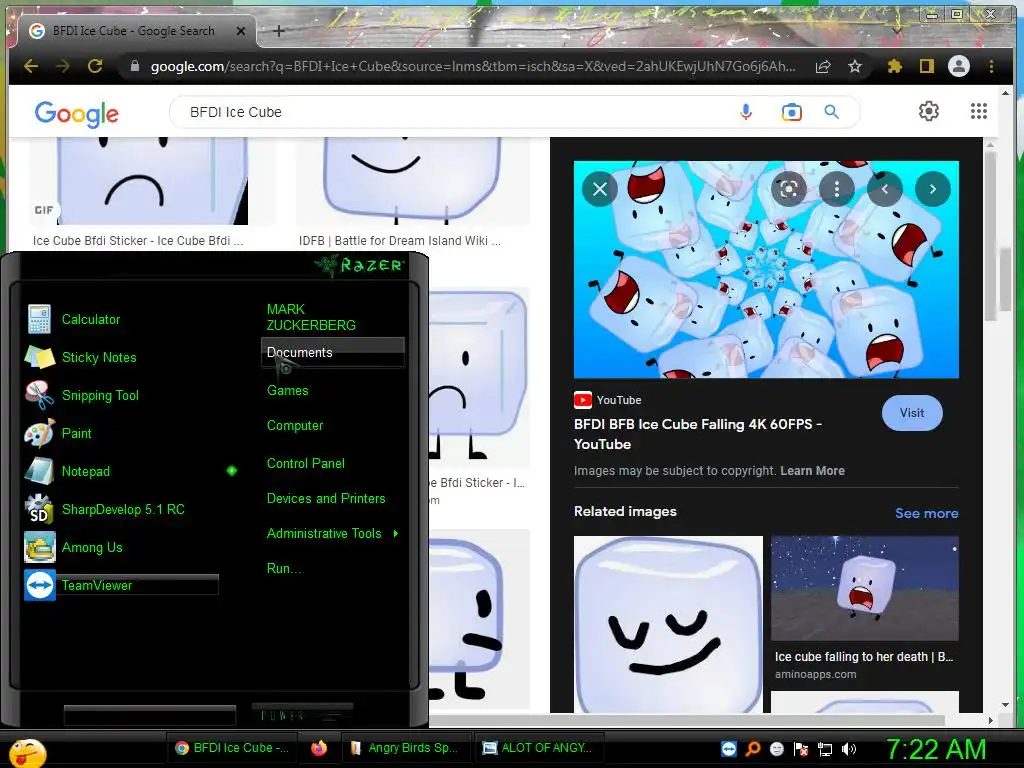Open Firefox from the taskbar
Image resolution: width=1024 pixels, height=768 pixels.
pyautogui.click(x=319, y=748)
